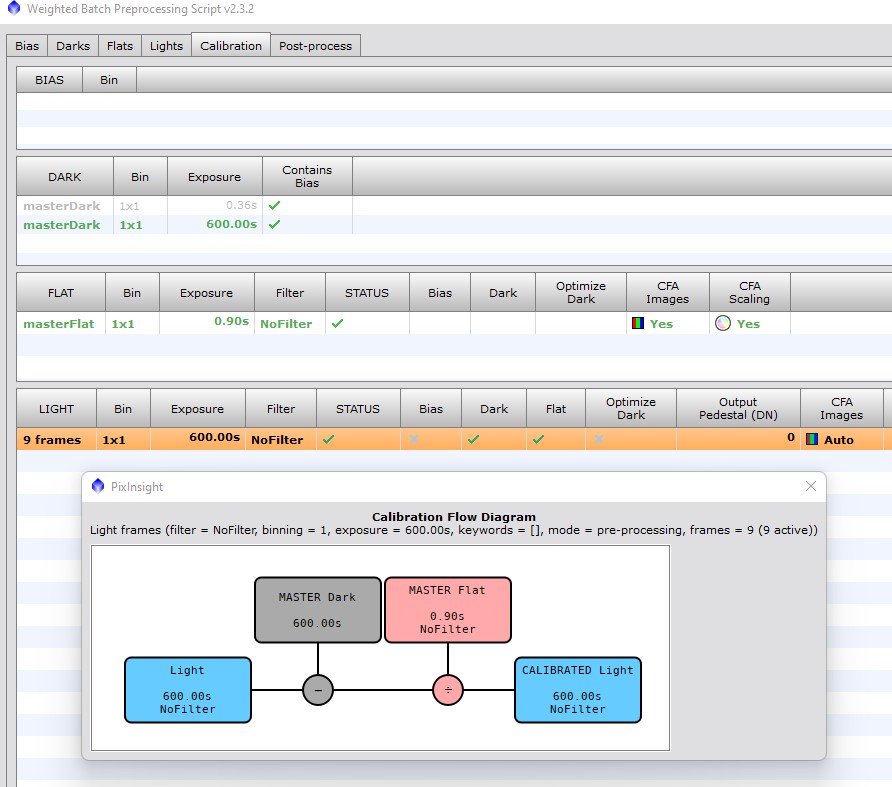Screen dimensions: 892x787
Task: Click Exposure header in DARK table
Action: coord(214,176)
